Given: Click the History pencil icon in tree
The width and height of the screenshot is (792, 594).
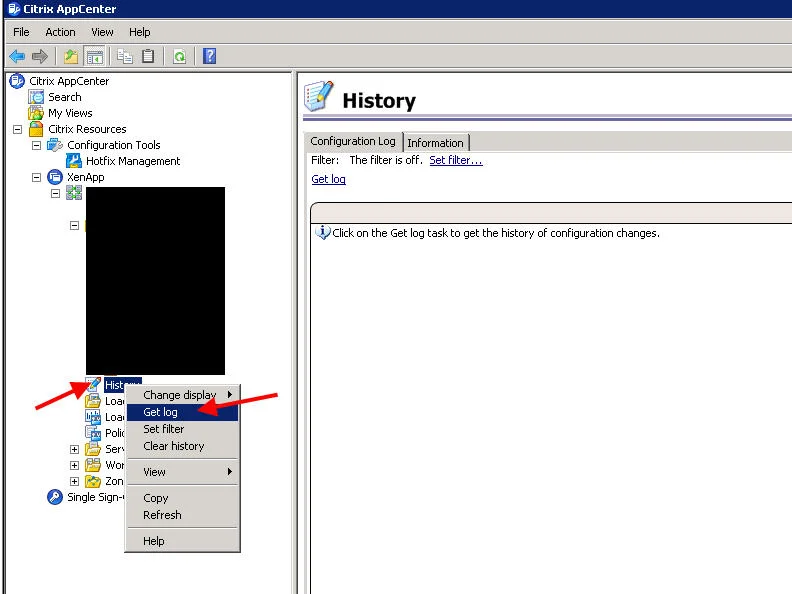Looking at the screenshot, I should pyautogui.click(x=93, y=385).
